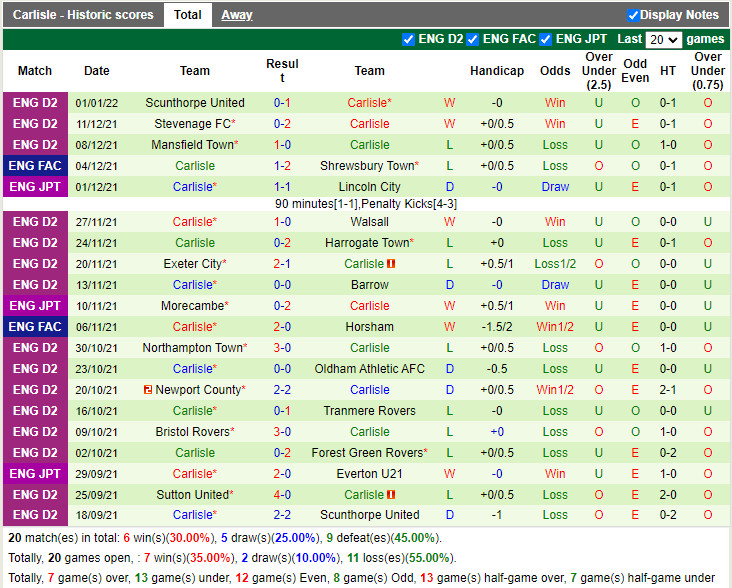The width and height of the screenshot is (732, 588).
Task: Click Loss1/2 odds in Exeter City row
Action: click(555, 264)
